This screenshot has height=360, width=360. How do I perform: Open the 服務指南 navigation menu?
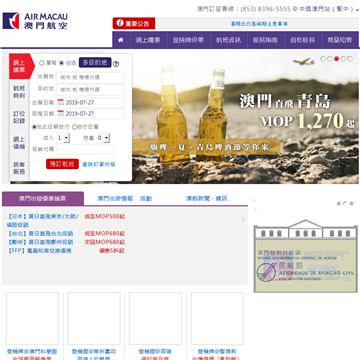click(265, 40)
